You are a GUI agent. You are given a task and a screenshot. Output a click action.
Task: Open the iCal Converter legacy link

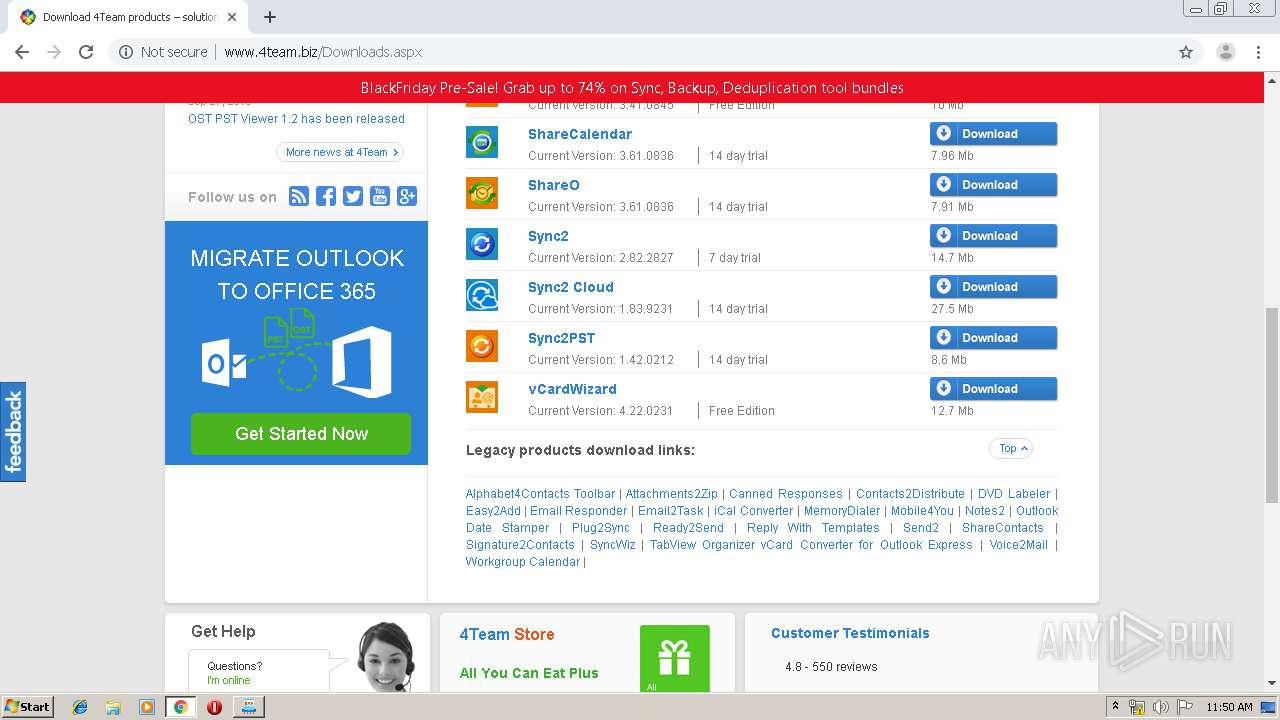coord(753,511)
